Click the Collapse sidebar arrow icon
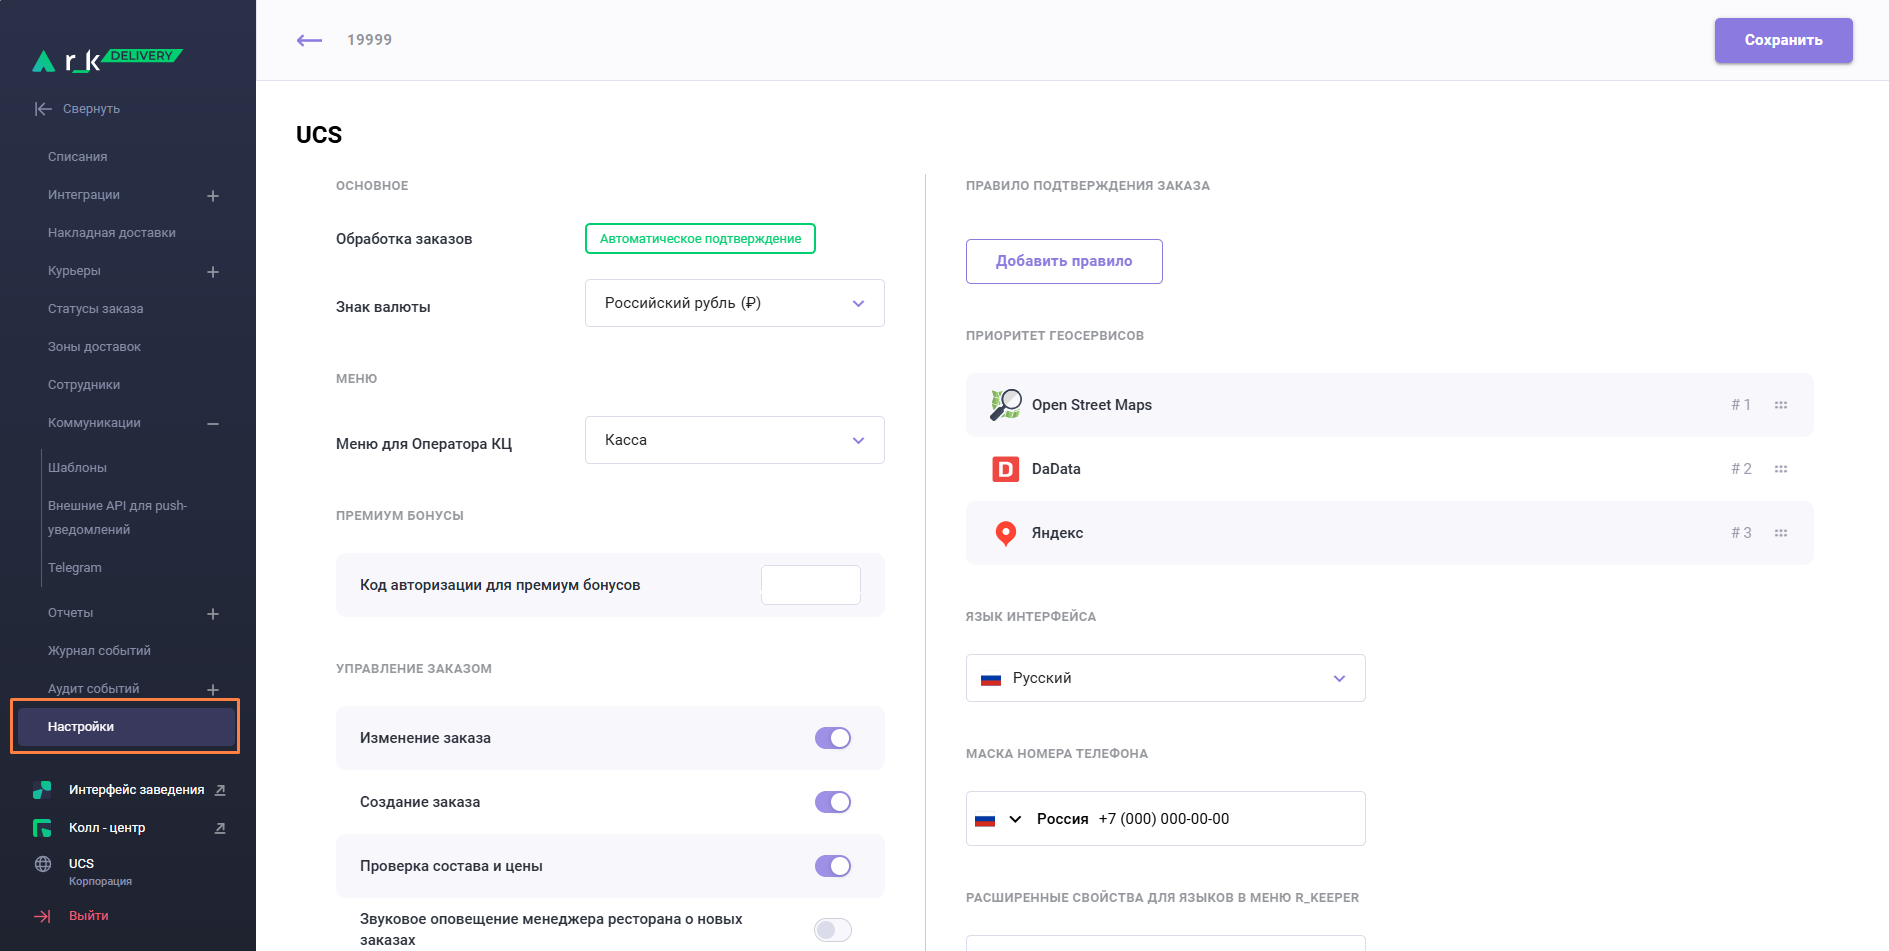1889x951 pixels. pyautogui.click(x=43, y=109)
